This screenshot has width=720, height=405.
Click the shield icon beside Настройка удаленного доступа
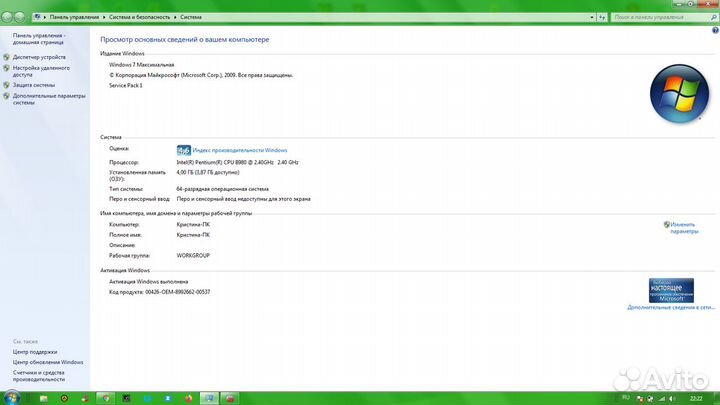pyautogui.click(x=6, y=68)
